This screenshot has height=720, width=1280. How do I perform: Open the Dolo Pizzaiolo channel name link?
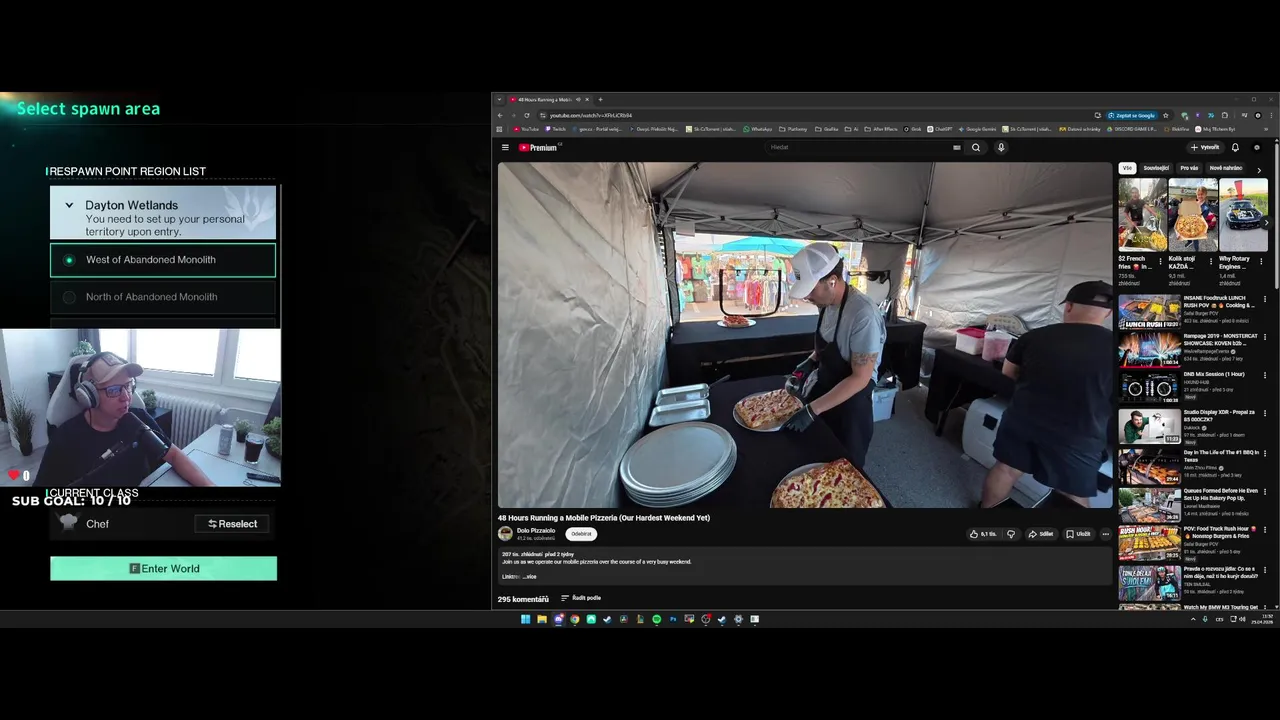tap(536, 531)
